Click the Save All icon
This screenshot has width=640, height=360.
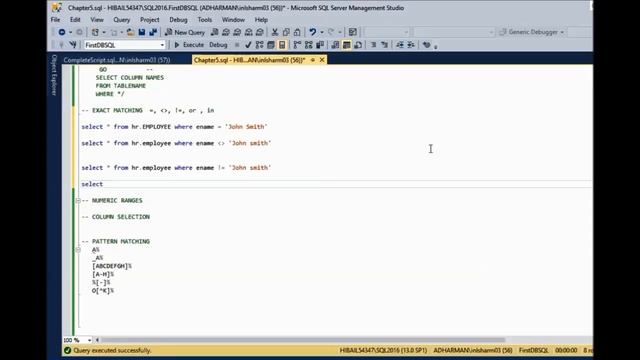(153, 32)
